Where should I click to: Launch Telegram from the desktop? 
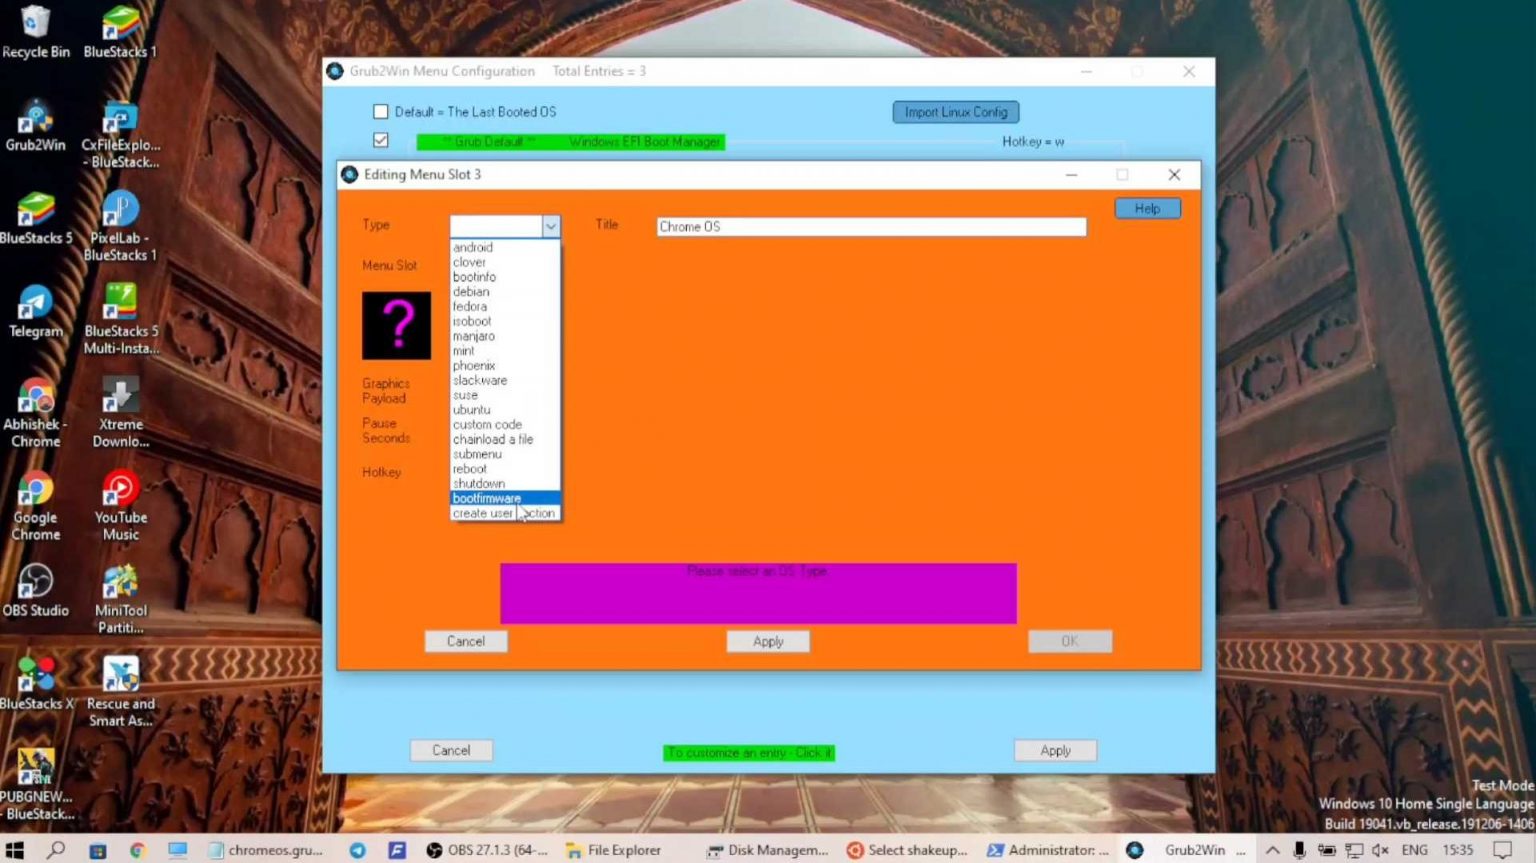35,309
